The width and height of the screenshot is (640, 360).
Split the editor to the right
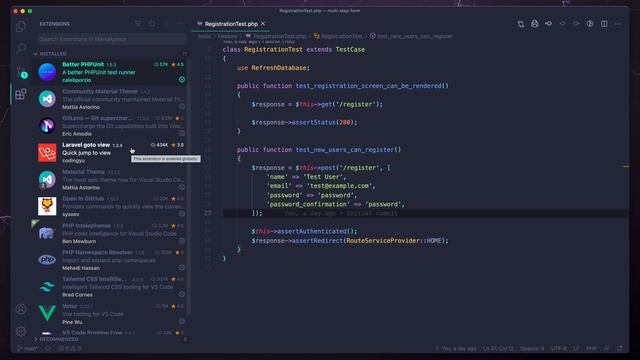(x=604, y=24)
